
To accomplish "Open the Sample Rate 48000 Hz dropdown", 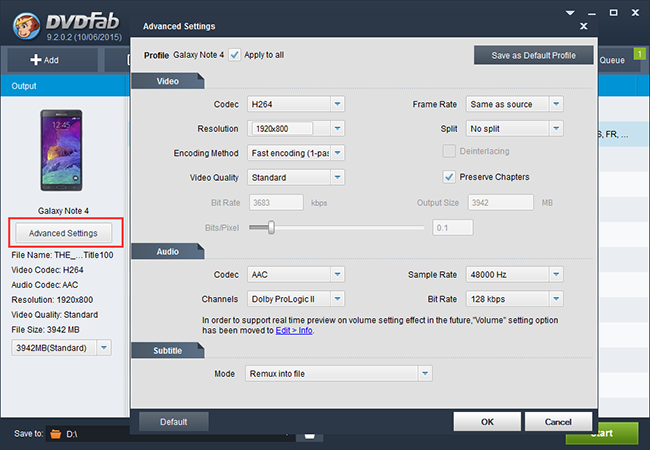I will (556, 274).
